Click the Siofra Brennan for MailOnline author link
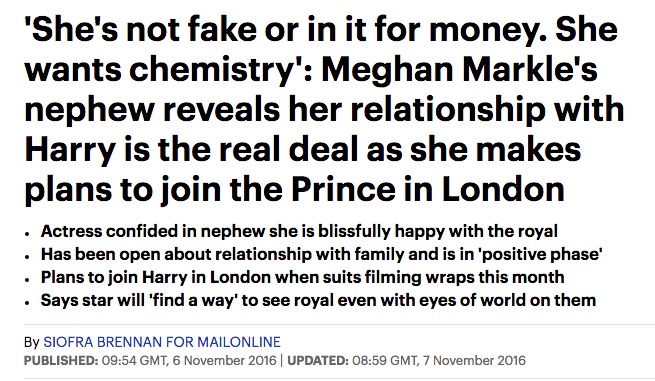The width and height of the screenshot is (655, 381). pyautogui.click(x=162, y=342)
